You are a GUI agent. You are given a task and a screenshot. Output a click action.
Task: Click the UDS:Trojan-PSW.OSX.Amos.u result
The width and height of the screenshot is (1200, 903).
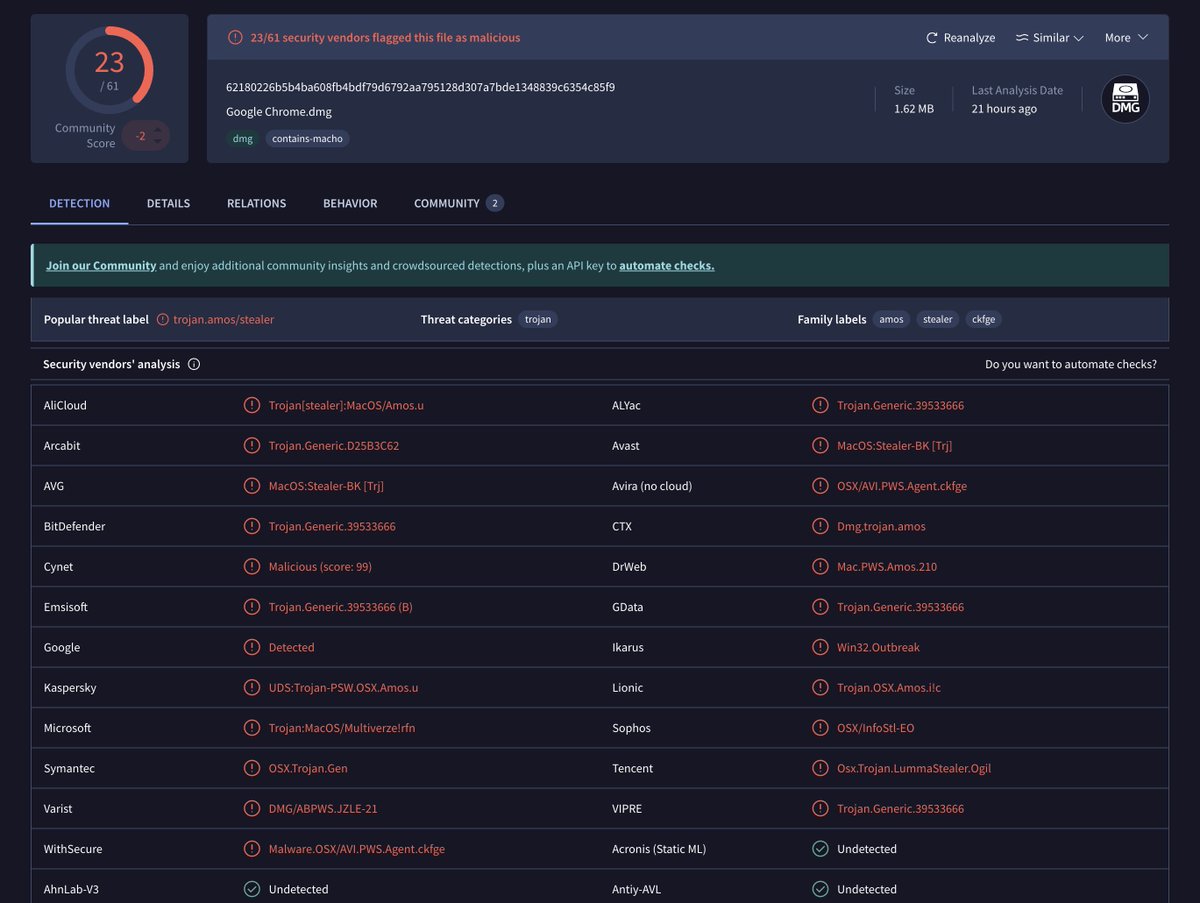tap(343, 688)
